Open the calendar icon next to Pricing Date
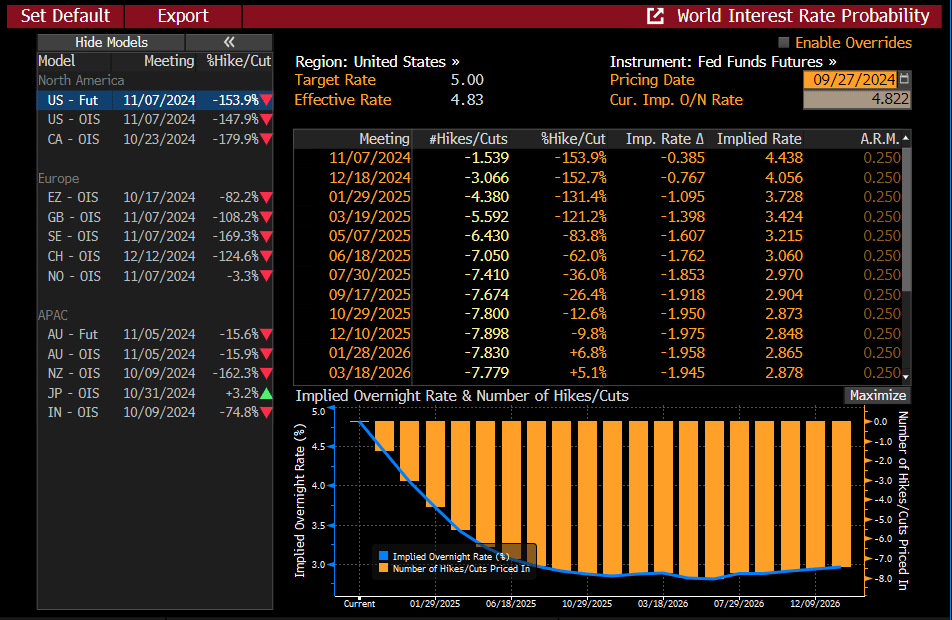The width and height of the screenshot is (952, 620). (x=904, y=79)
